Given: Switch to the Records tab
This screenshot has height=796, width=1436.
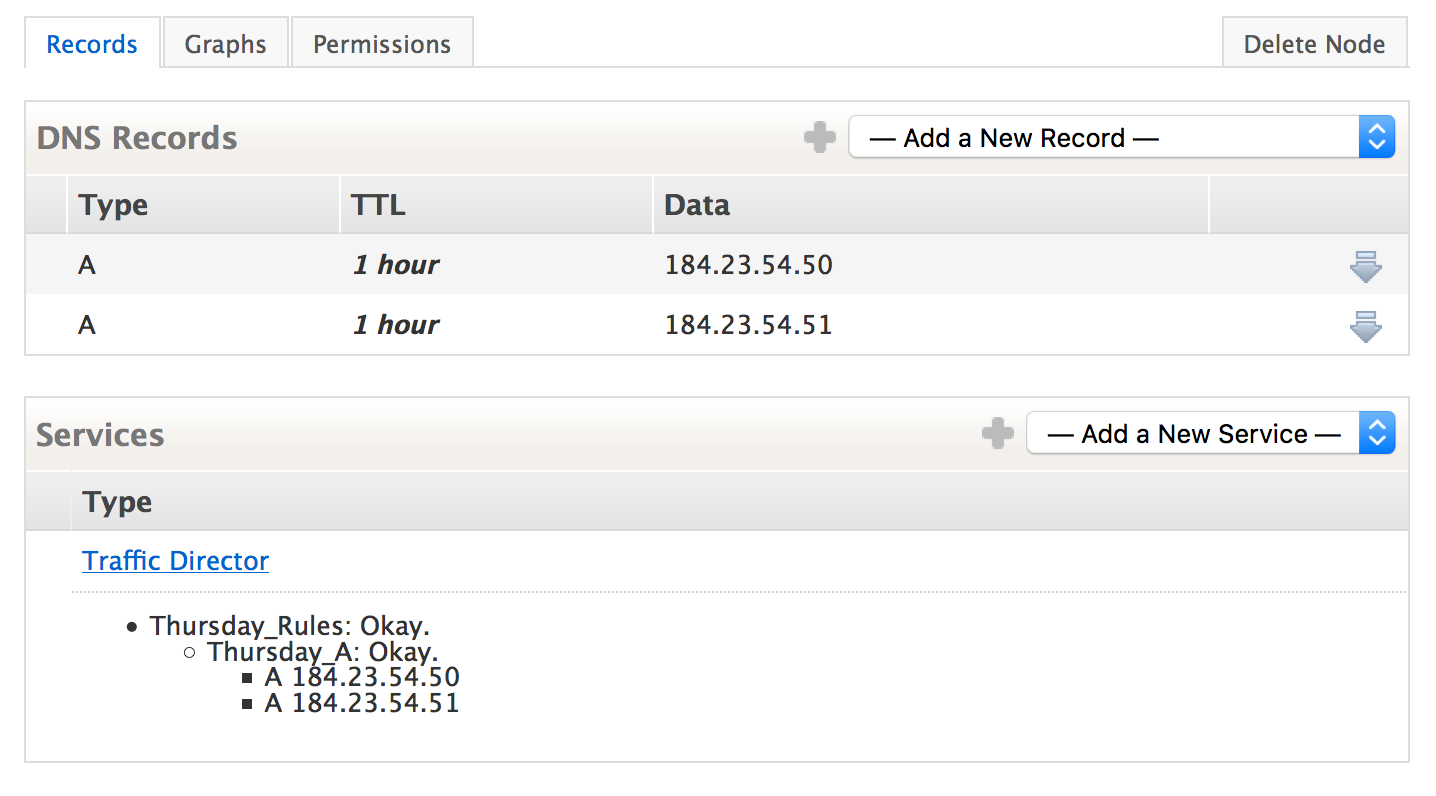Looking at the screenshot, I should [92, 45].
